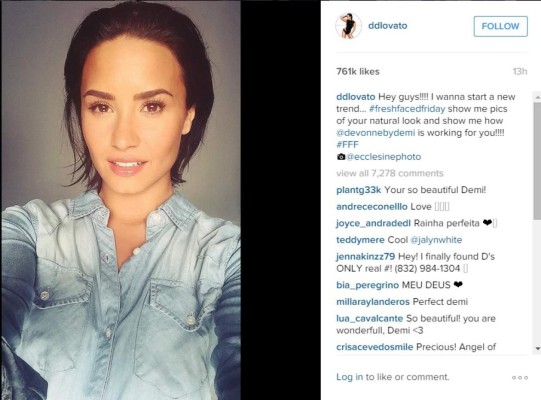The image size is (541, 400).
Task: Click the Log in link
Action: (350, 377)
